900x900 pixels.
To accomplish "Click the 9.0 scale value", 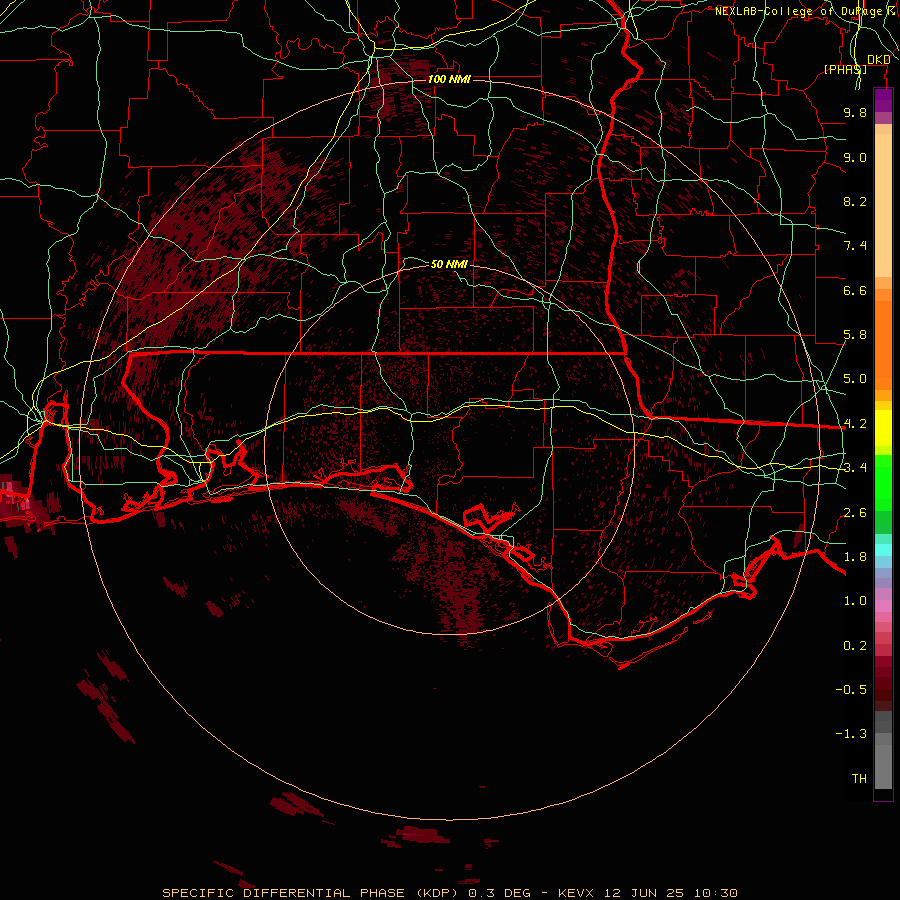I will tap(855, 157).
